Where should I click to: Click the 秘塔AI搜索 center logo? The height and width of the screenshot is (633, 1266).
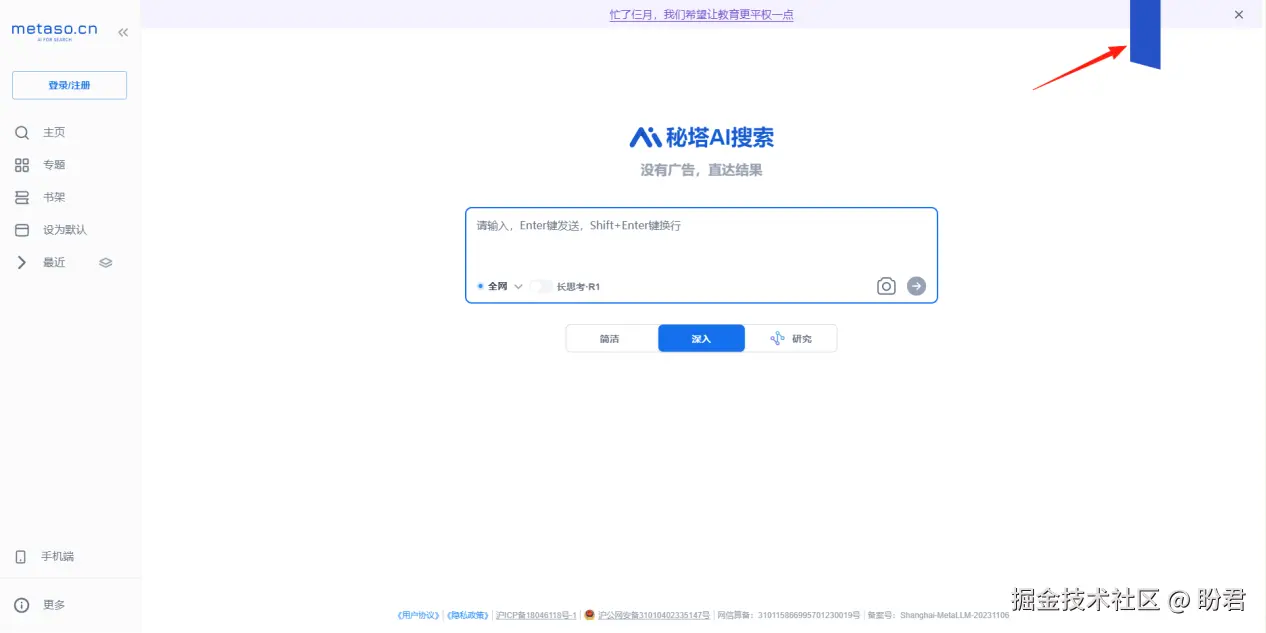pyautogui.click(x=701, y=137)
